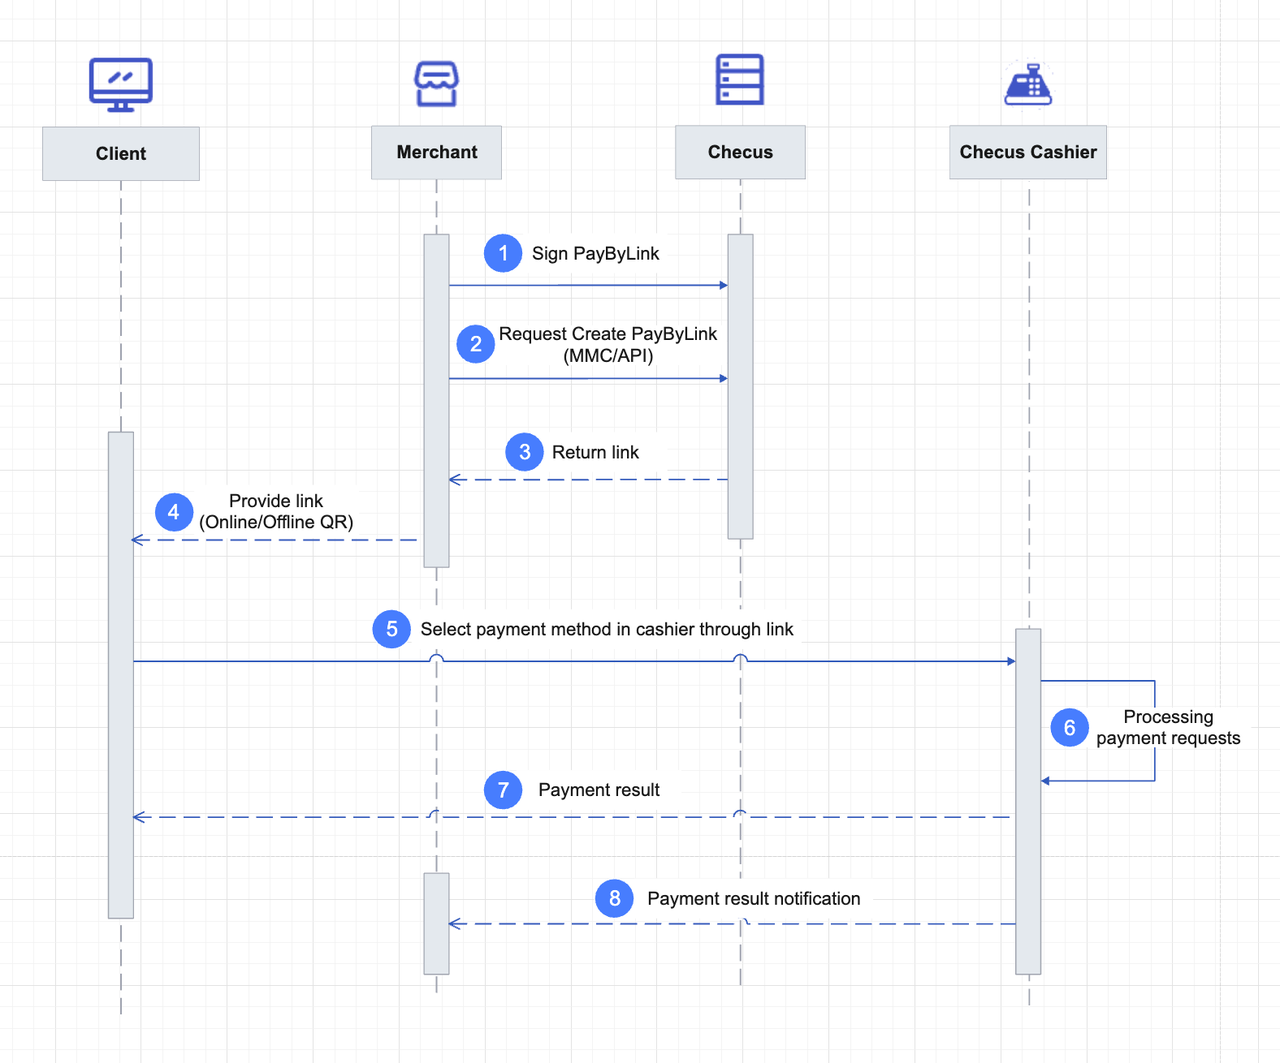Click the step 7 number circle

(x=503, y=790)
